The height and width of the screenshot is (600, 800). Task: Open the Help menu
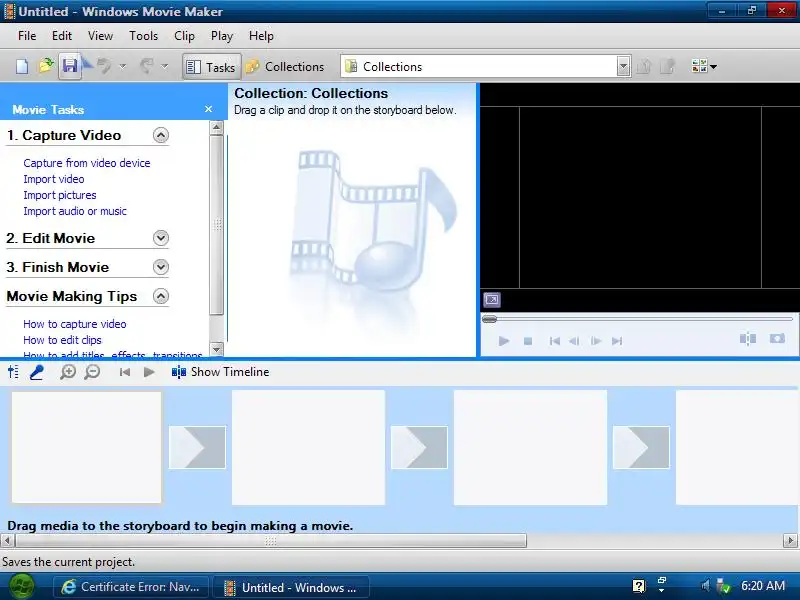[x=261, y=36]
